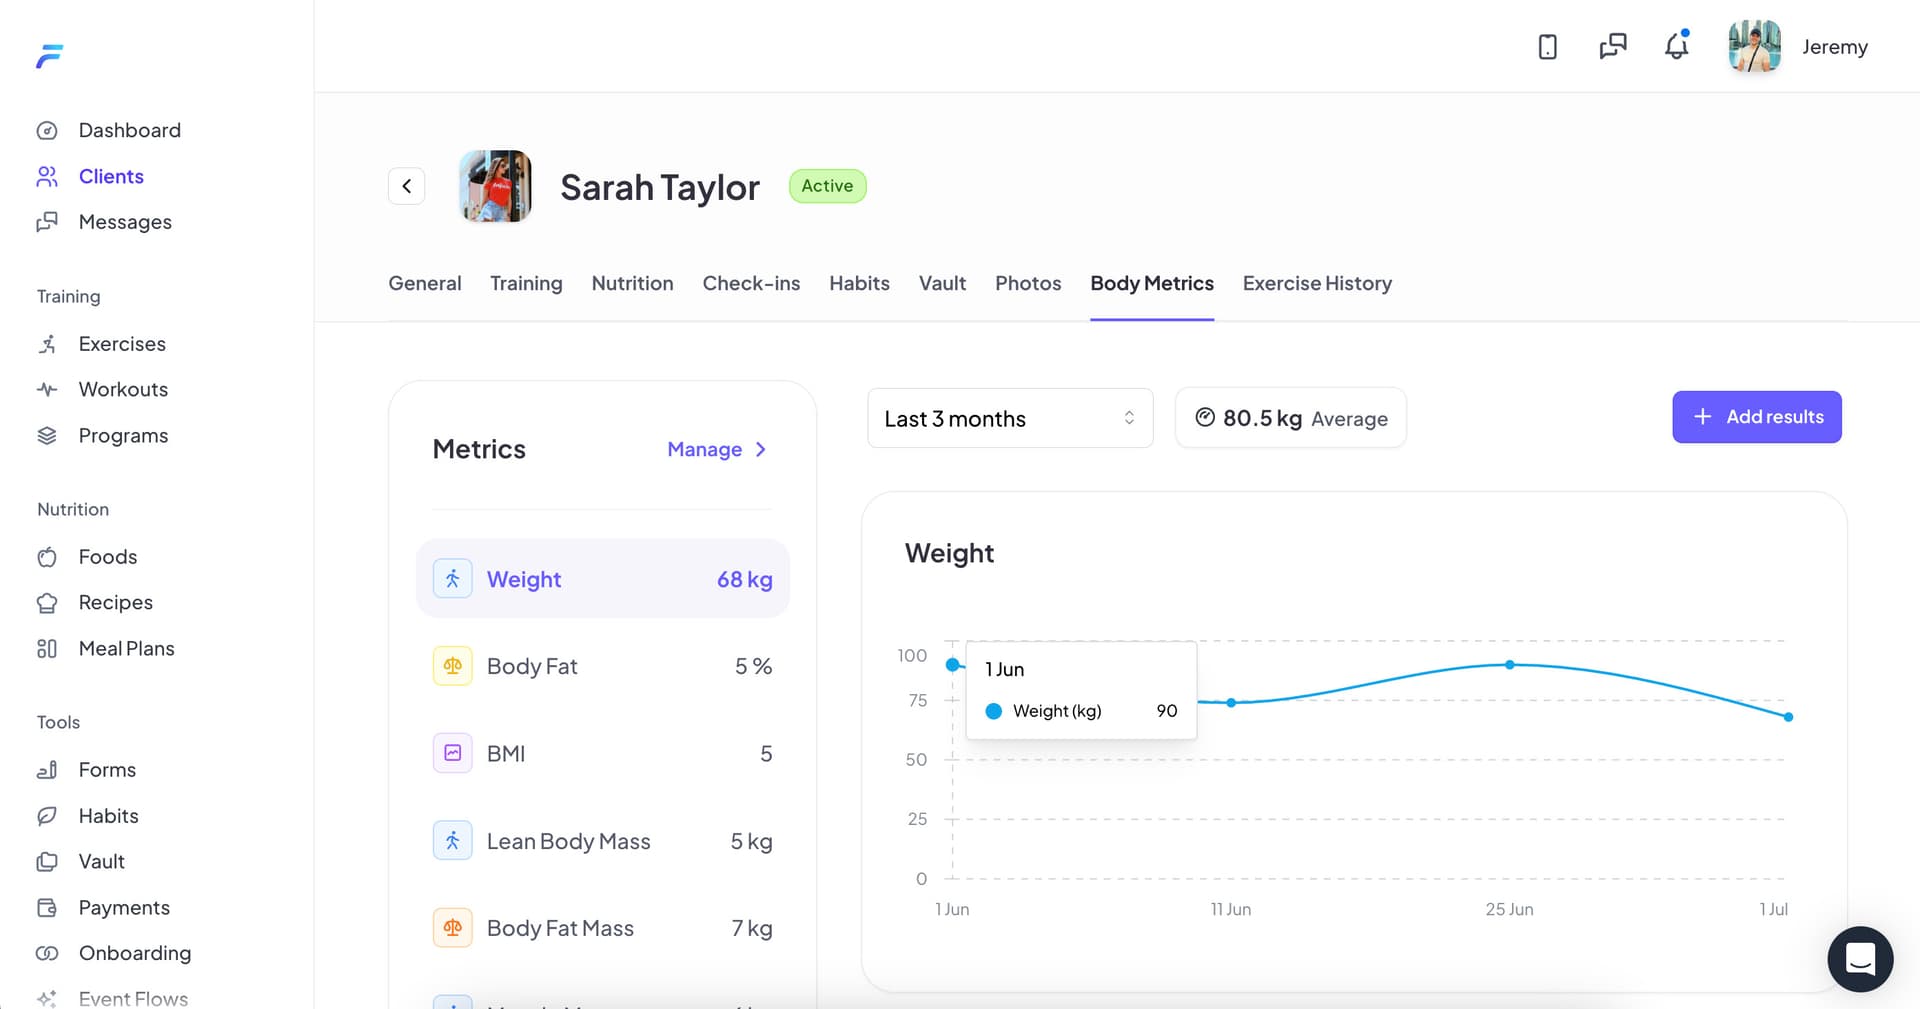This screenshot has width=1920, height=1009.
Task: Open the Check-ins tab
Action: pos(751,283)
